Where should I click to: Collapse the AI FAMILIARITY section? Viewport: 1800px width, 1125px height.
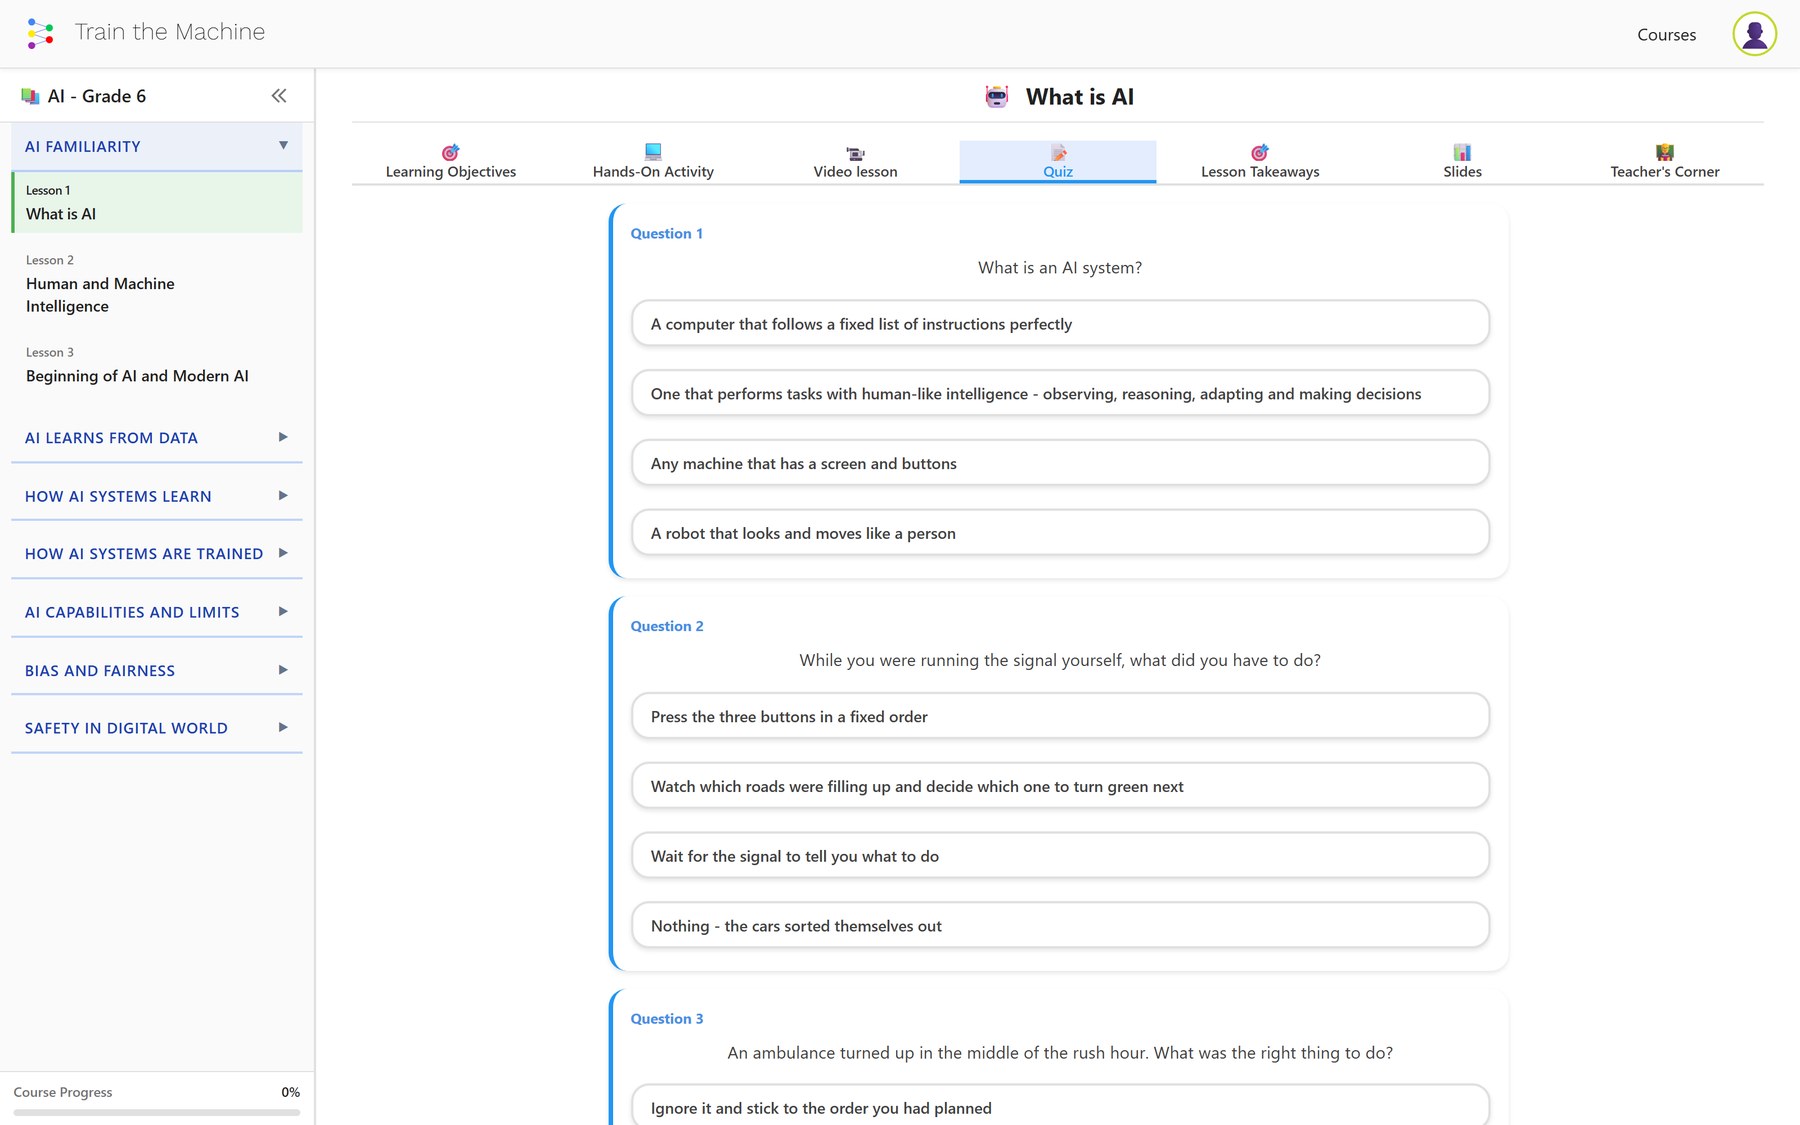click(157, 146)
